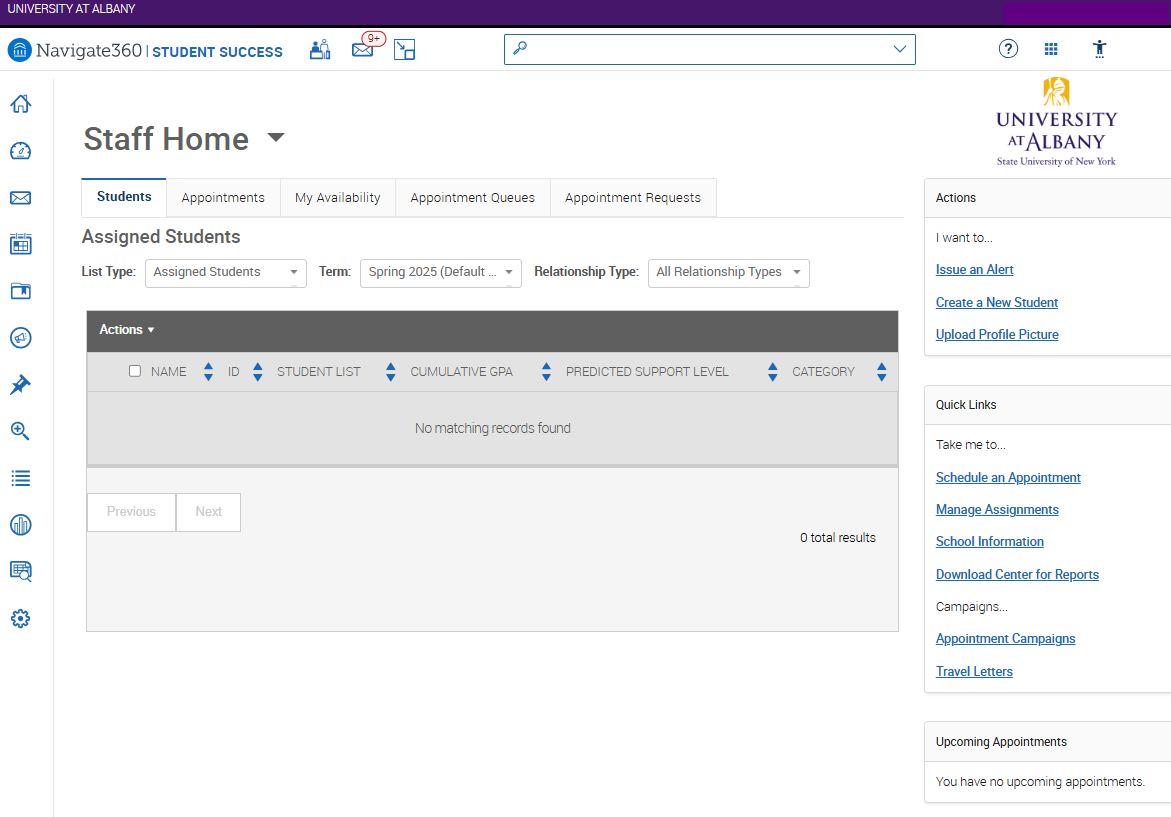Click the Issue an Alert link
The height and width of the screenshot is (817, 1171).
(974, 270)
